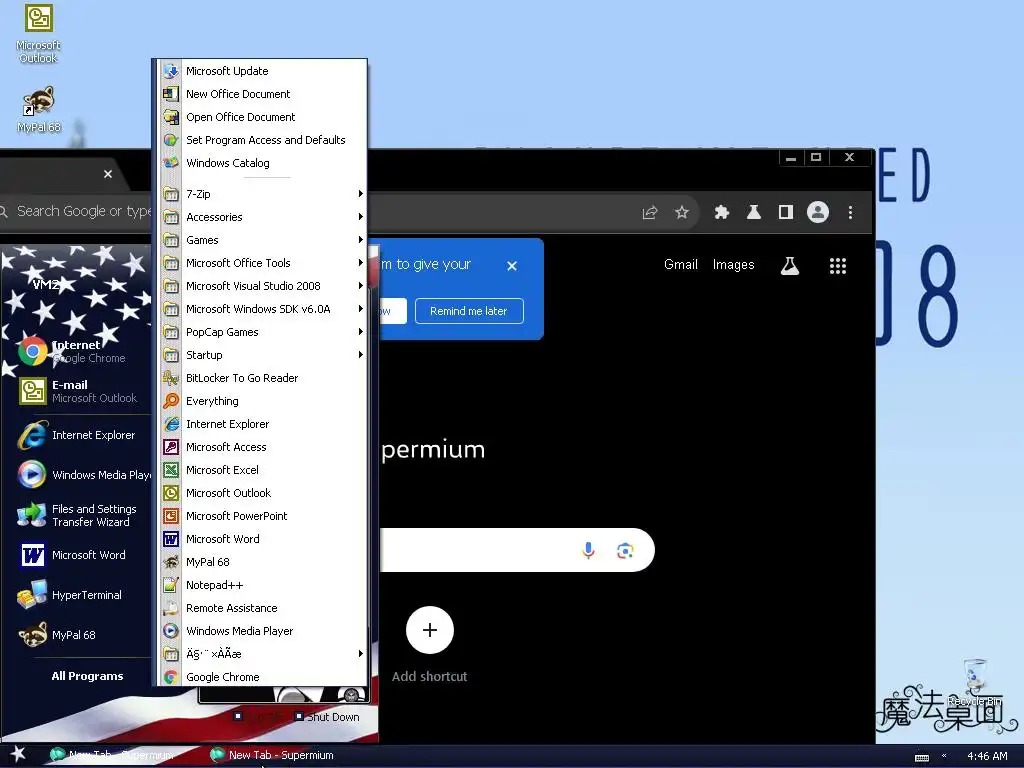Click the Notepad++ icon
Screen dimensions: 1024x768
pos(171,584)
